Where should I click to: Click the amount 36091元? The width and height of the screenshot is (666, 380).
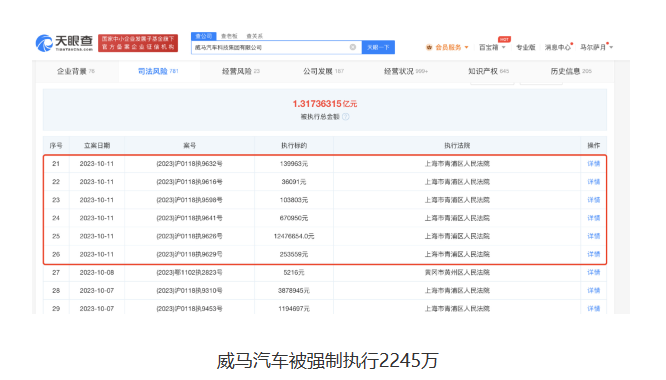click(294, 182)
